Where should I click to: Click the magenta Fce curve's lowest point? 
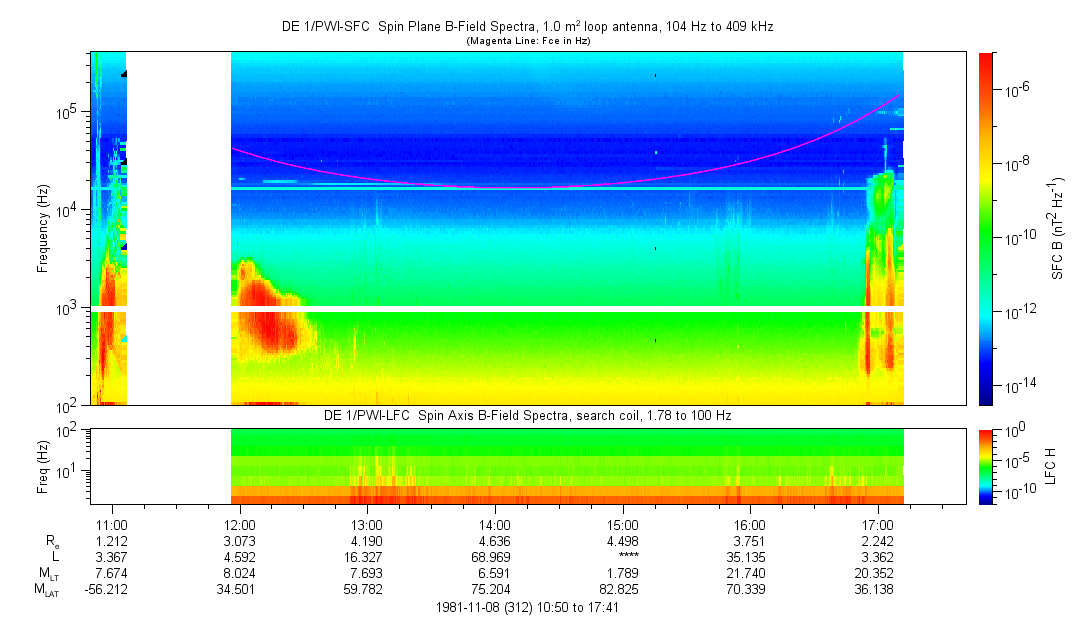point(500,187)
